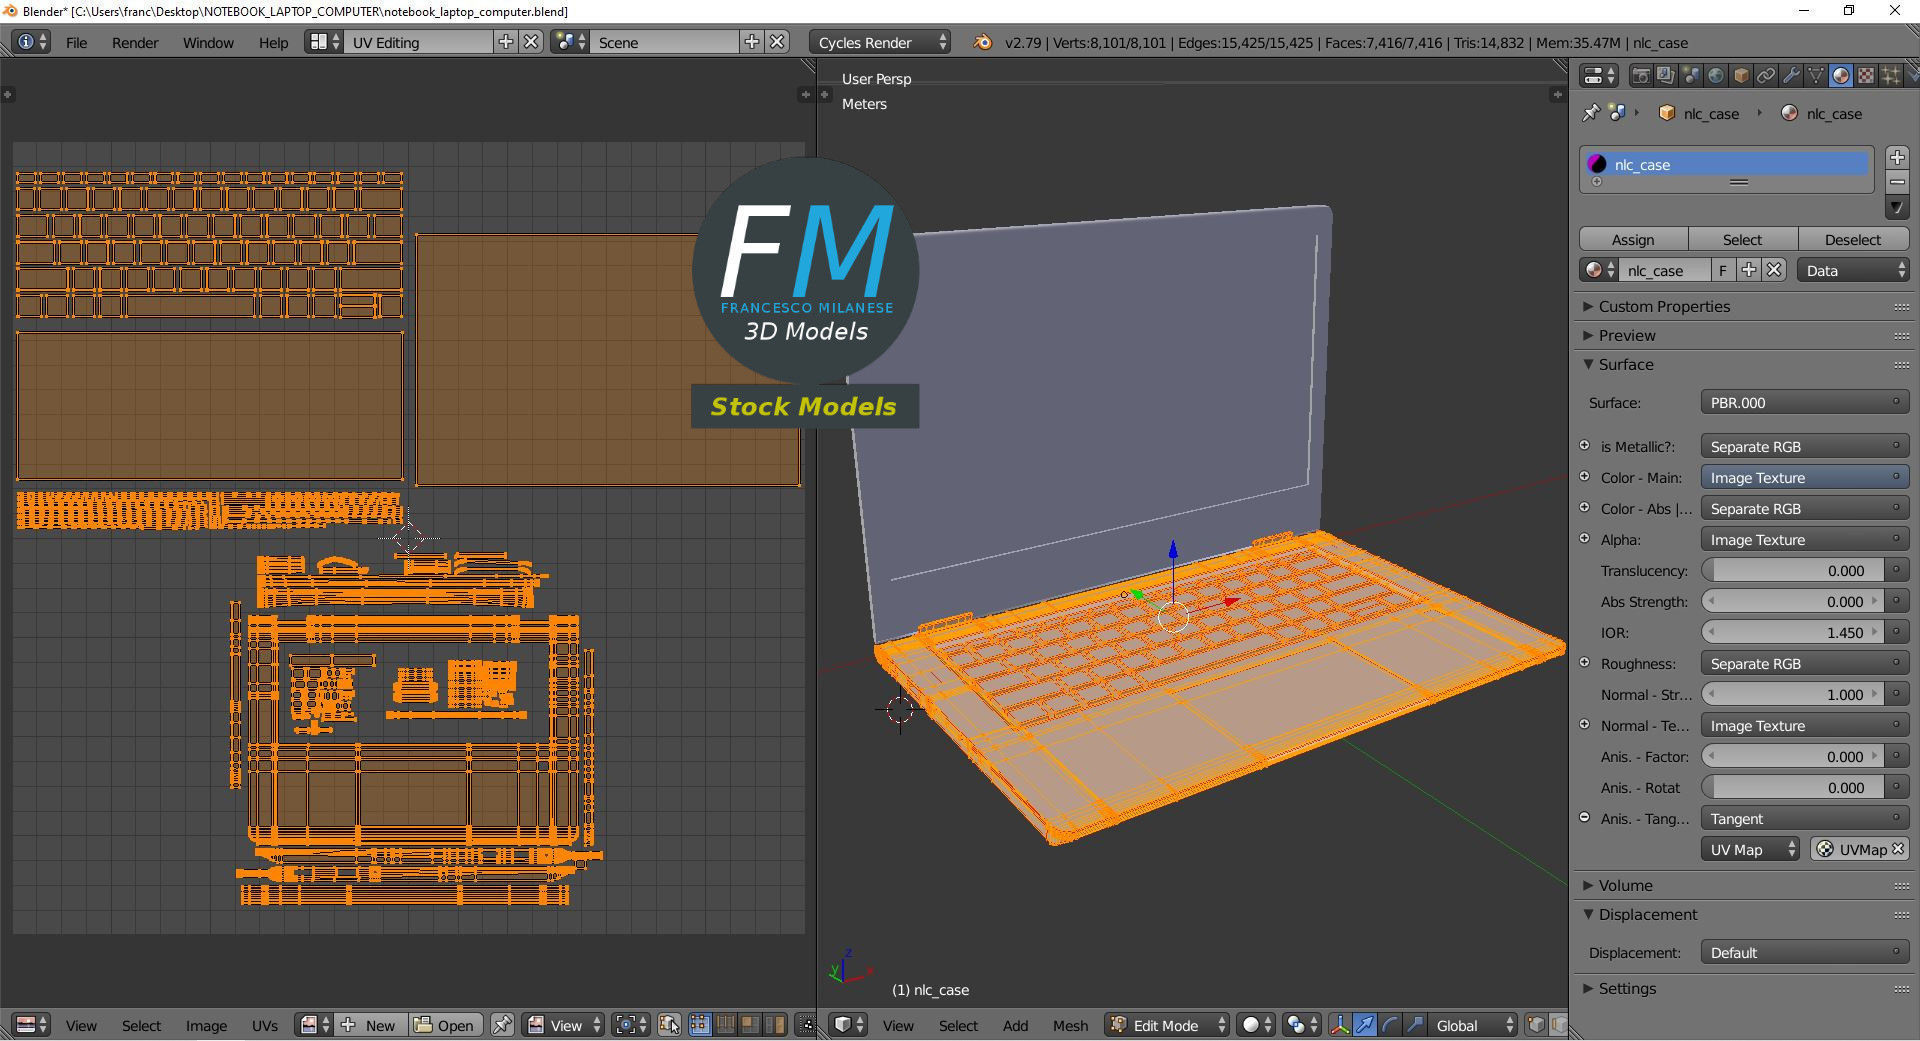Toggle fake user F for nlc_case material
The height and width of the screenshot is (1041, 1920).
[1723, 270]
